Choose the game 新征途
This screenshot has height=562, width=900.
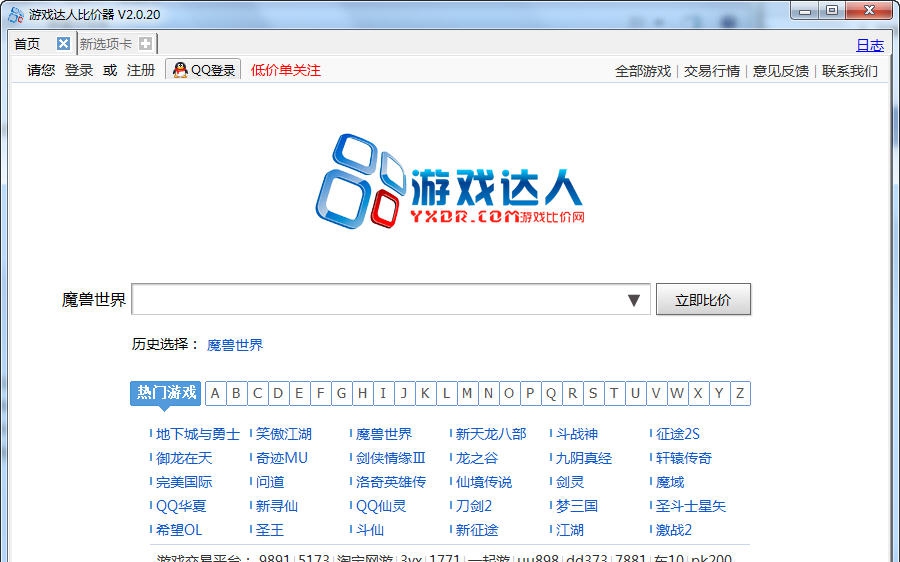point(477,530)
